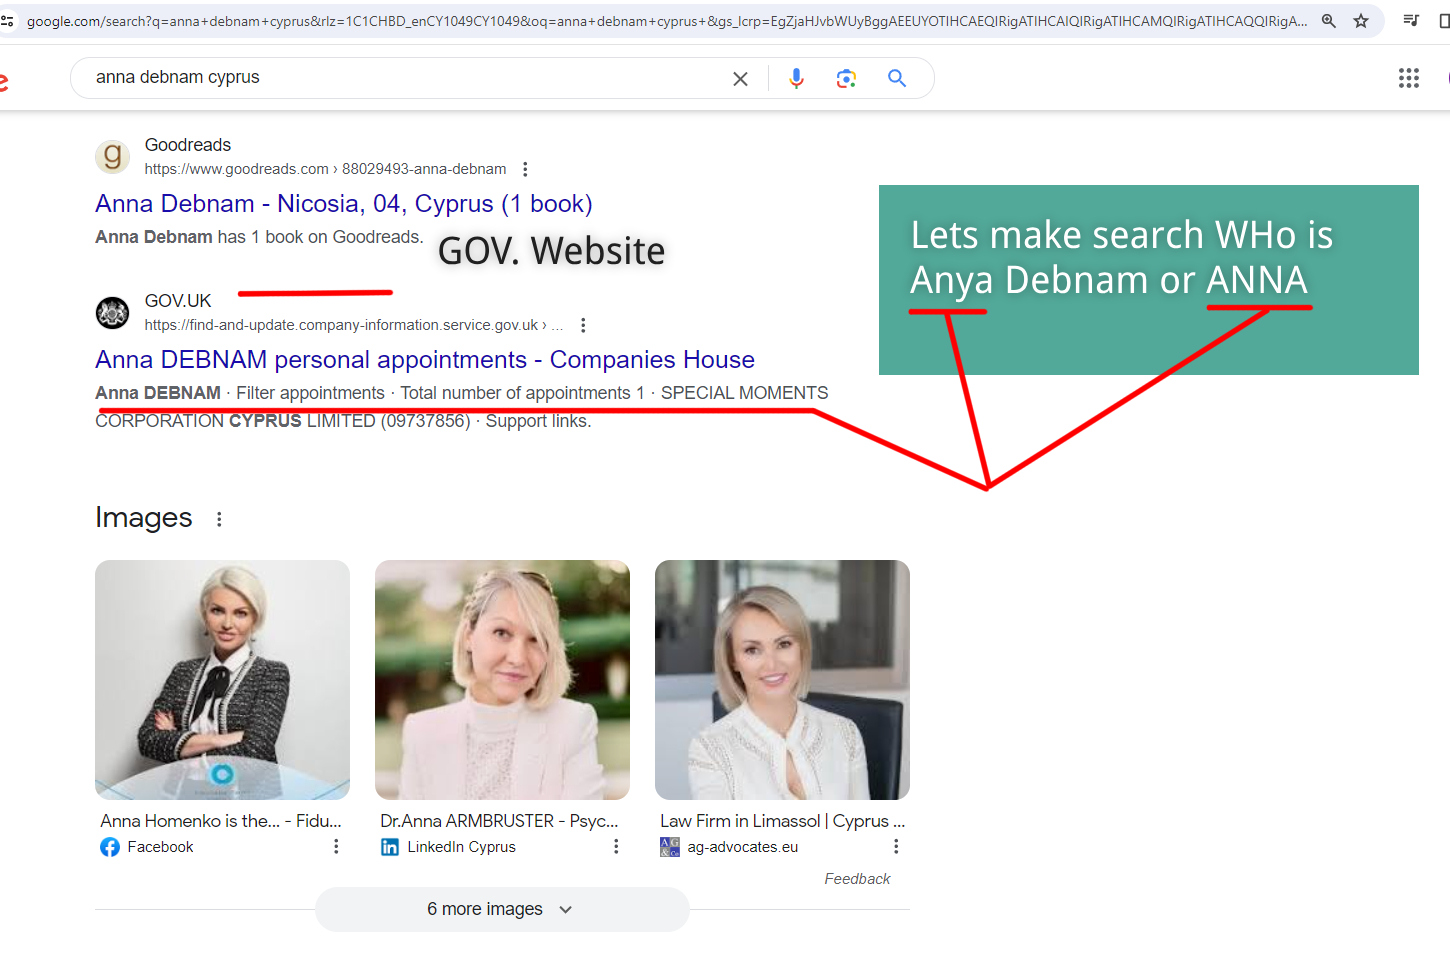Image resolution: width=1450 pixels, height=967 pixels.
Task: Click the Feedback link below images
Action: point(857,879)
